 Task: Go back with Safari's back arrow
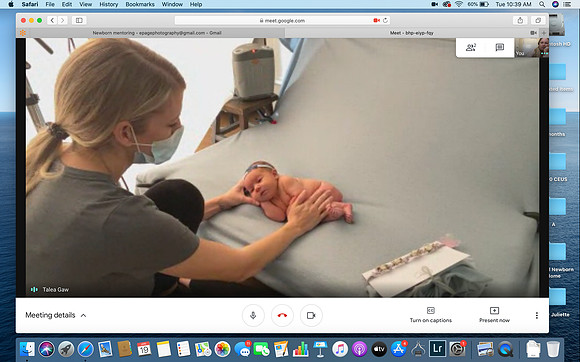pyautogui.click(x=52, y=20)
